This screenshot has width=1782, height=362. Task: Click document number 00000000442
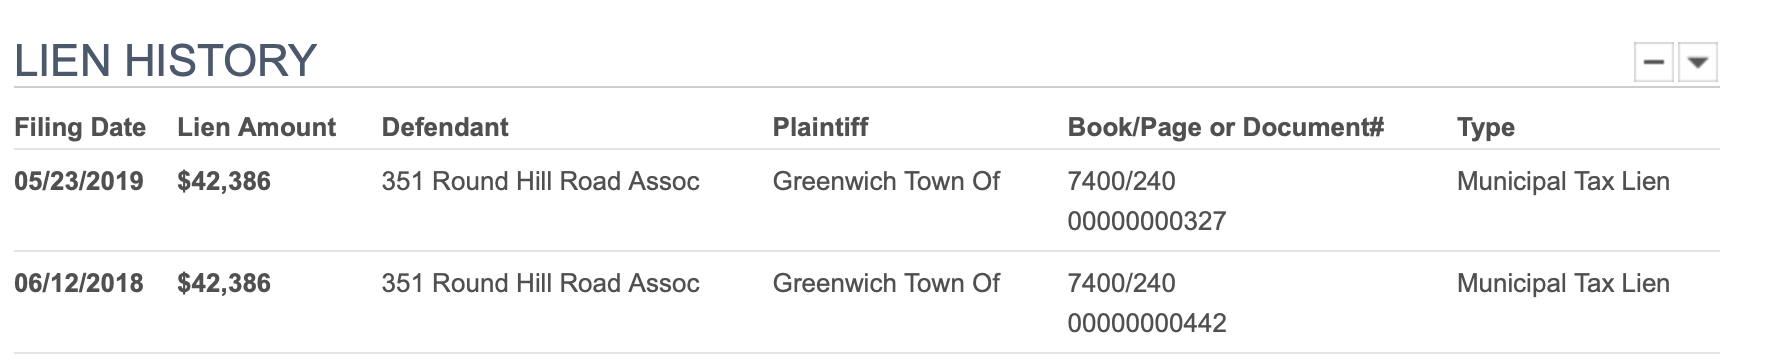pos(1147,324)
